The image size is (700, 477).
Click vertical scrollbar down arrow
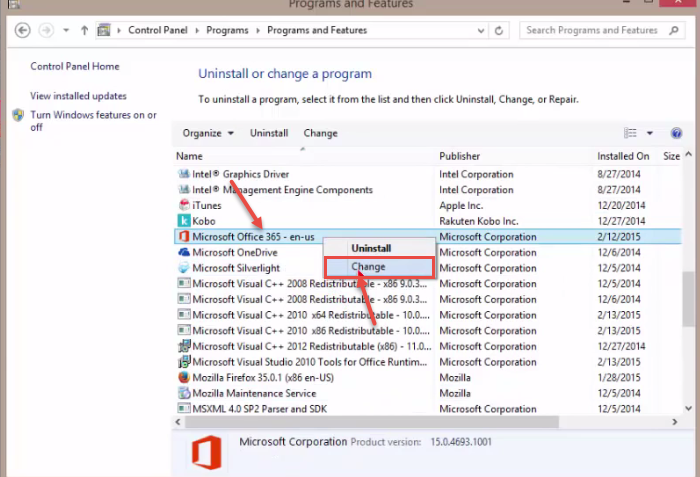tap(688, 408)
